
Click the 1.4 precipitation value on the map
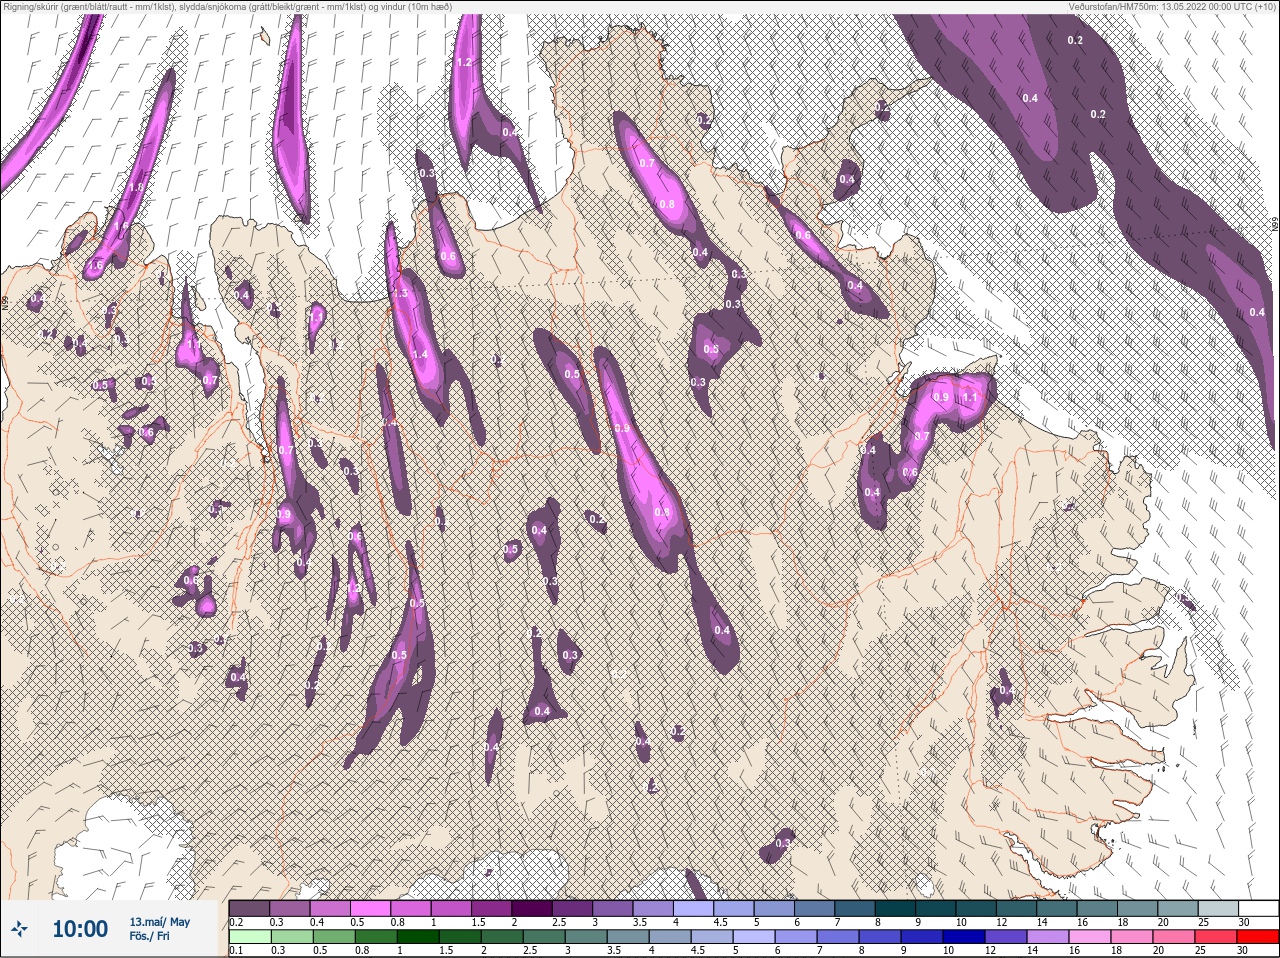[x=420, y=354]
